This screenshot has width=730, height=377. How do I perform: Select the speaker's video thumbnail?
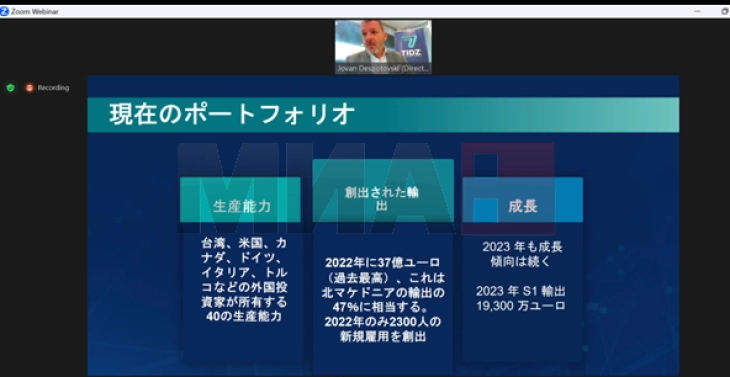383,47
